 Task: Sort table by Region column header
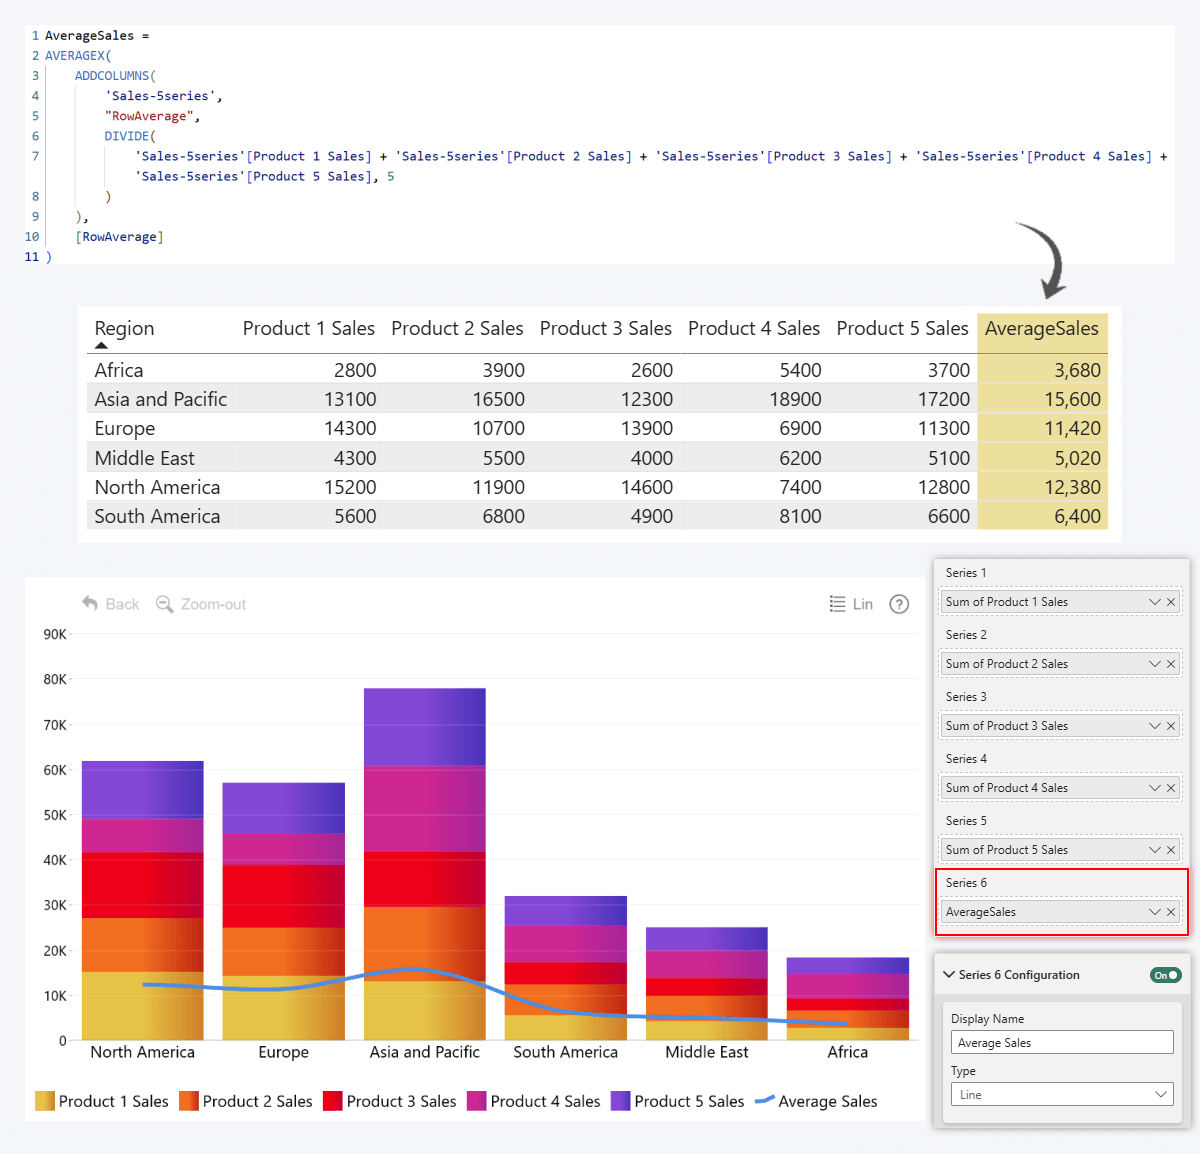click(124, 329)
